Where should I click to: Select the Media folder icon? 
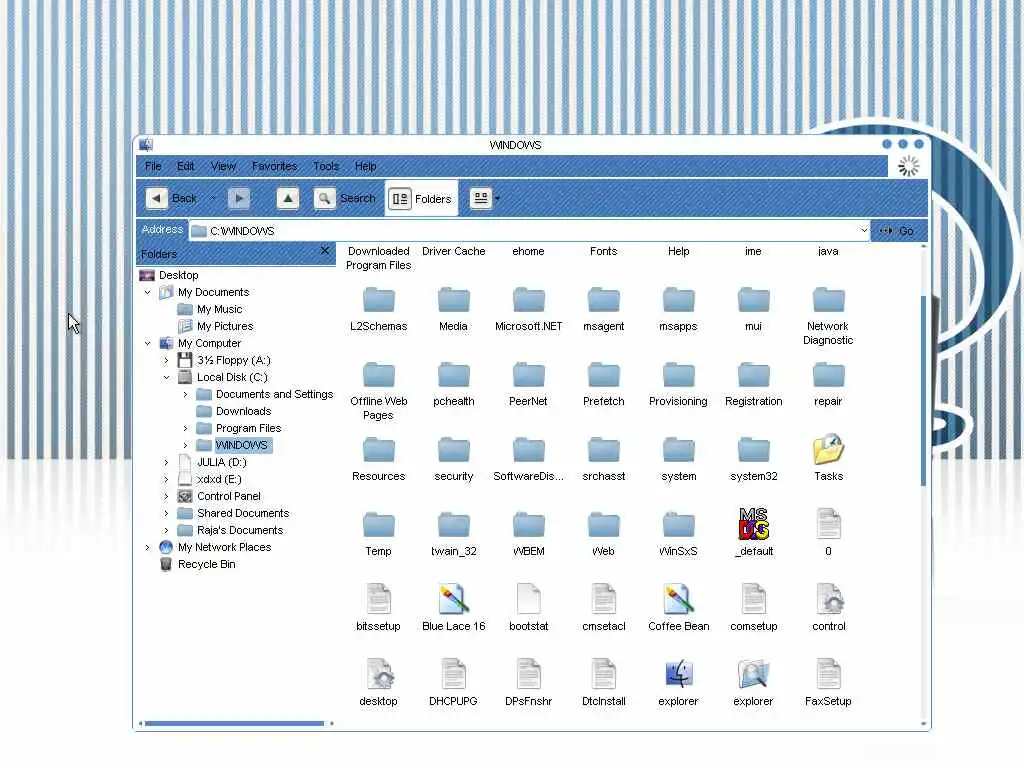tap(453, 300)
